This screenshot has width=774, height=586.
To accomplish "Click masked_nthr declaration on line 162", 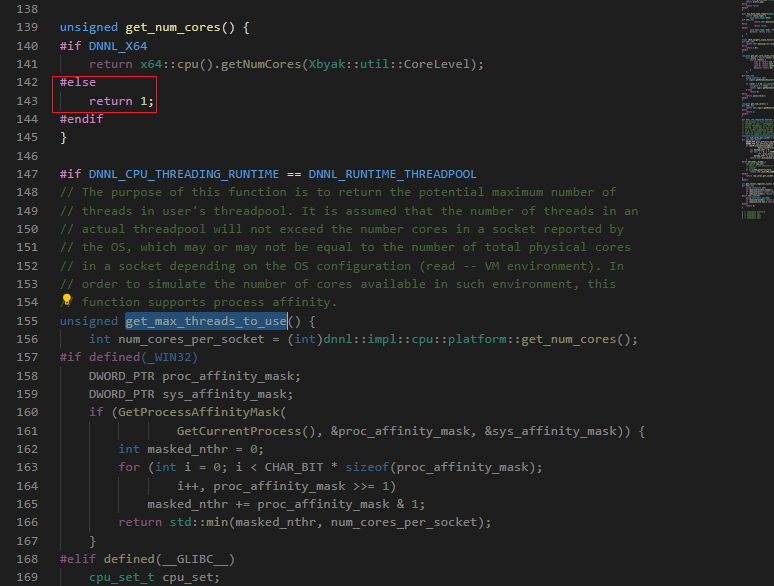I will (188, 449).
